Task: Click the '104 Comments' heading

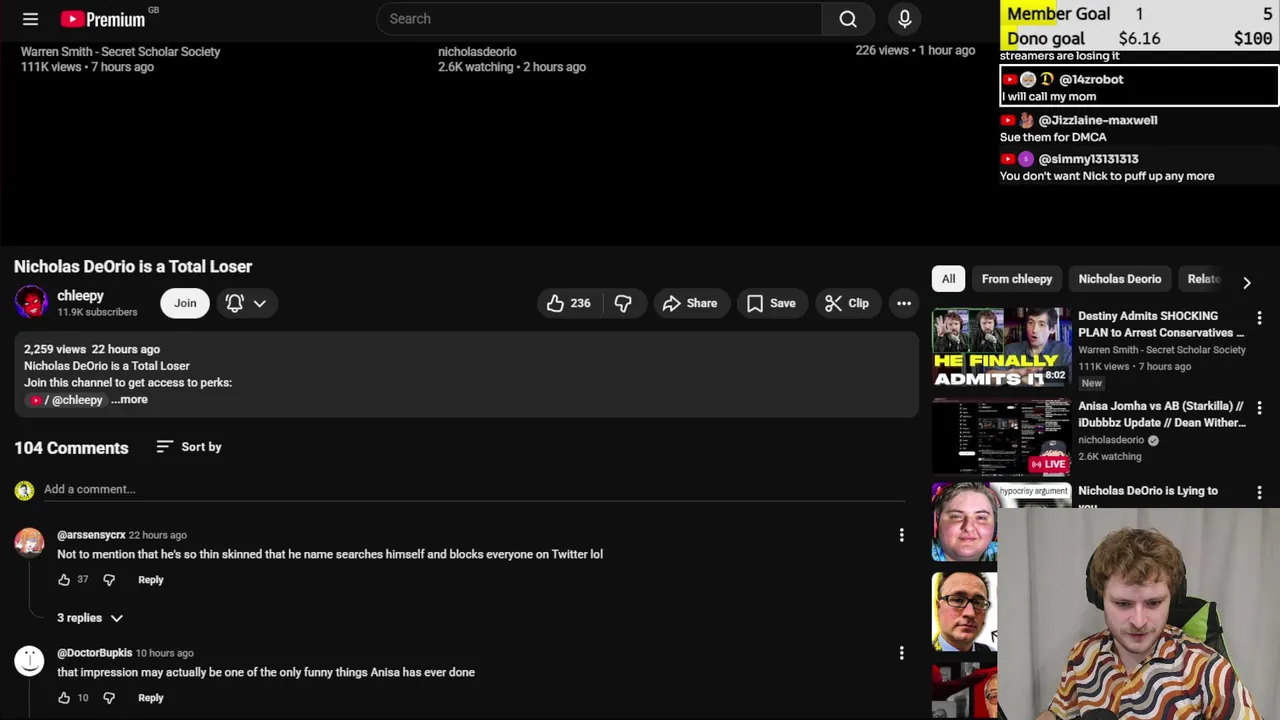Action: (x=71, y=448)
